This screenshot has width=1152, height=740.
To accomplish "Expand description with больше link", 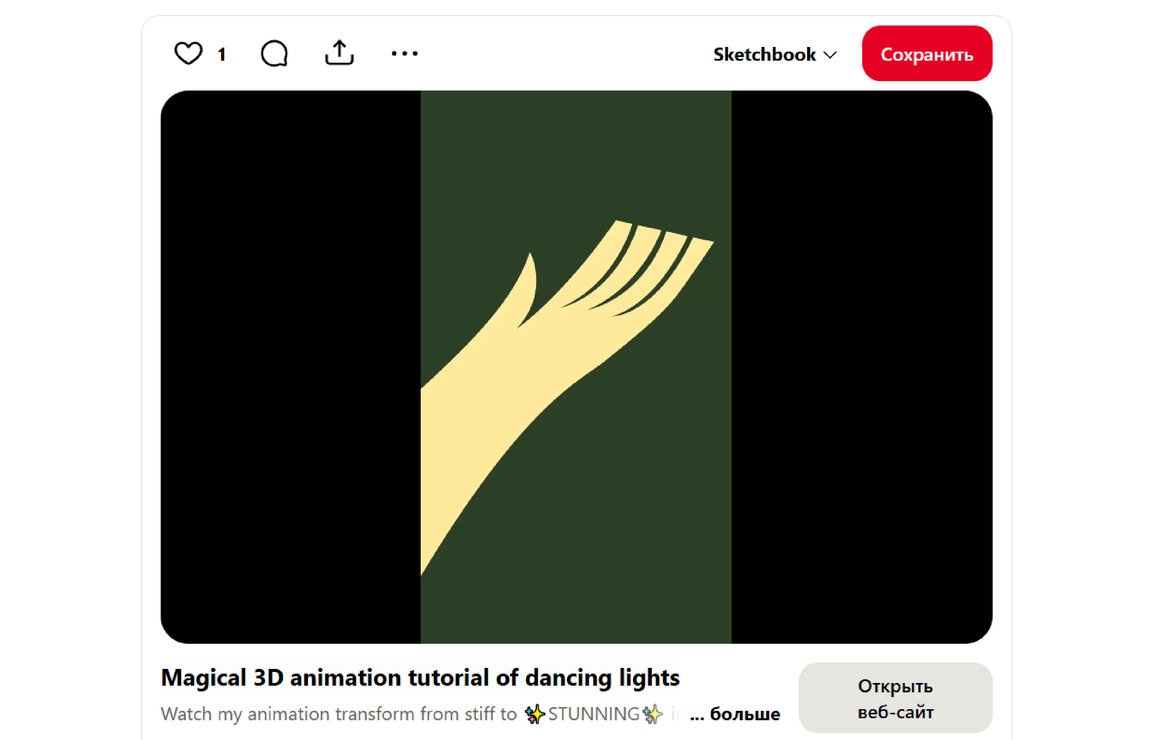I will coord(745,714).
